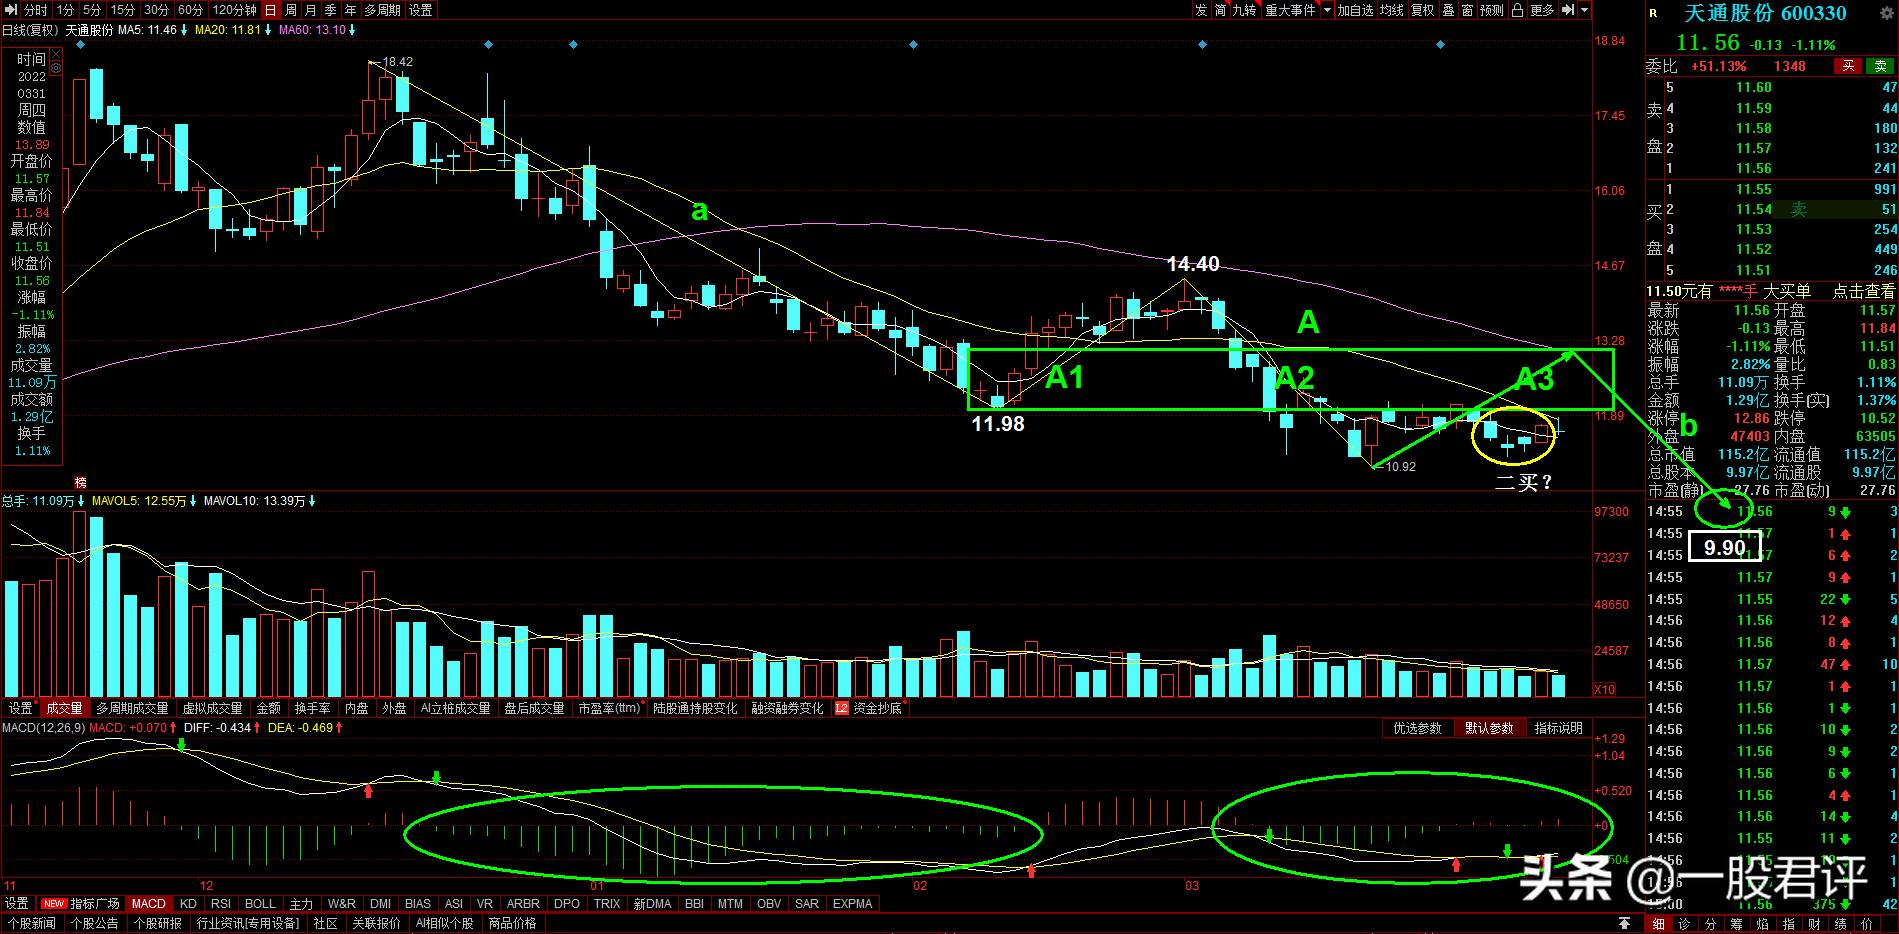Open the NEW 指标广场 indicator plaza

click(80, 904)
